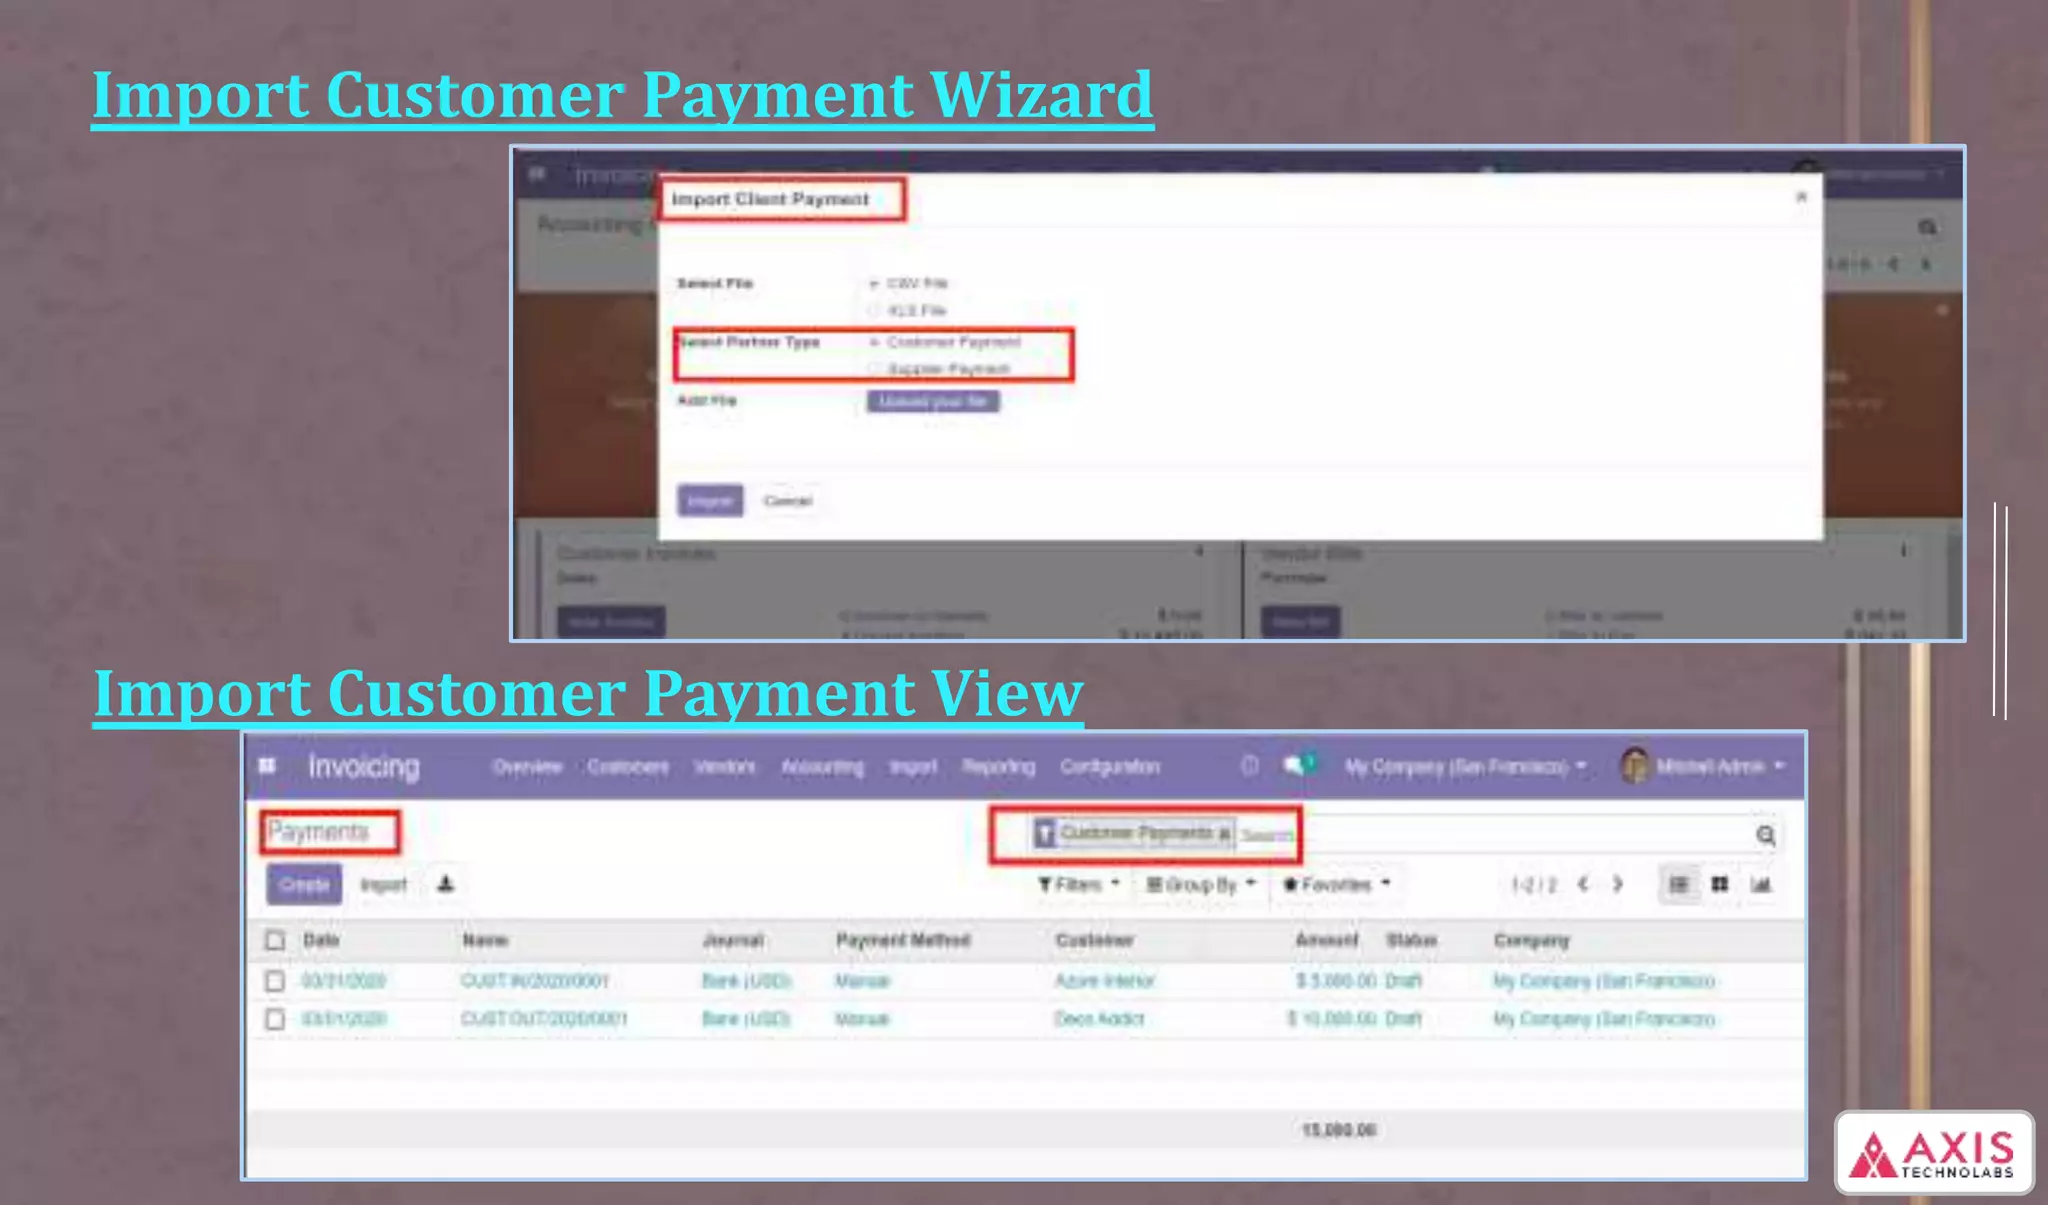2048x1205 pixels.
Task: Close the Import Client Payment dialog
Action: coord(1802,197)
